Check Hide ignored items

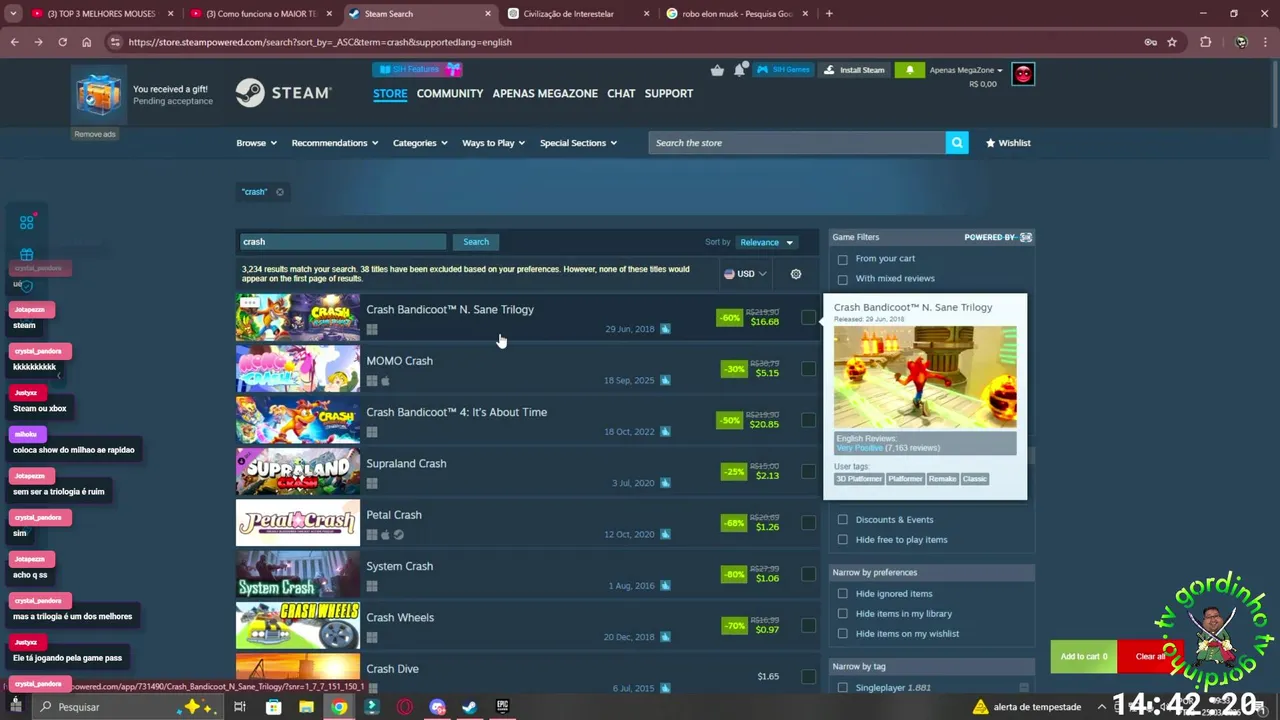click(x=842, y=594)
